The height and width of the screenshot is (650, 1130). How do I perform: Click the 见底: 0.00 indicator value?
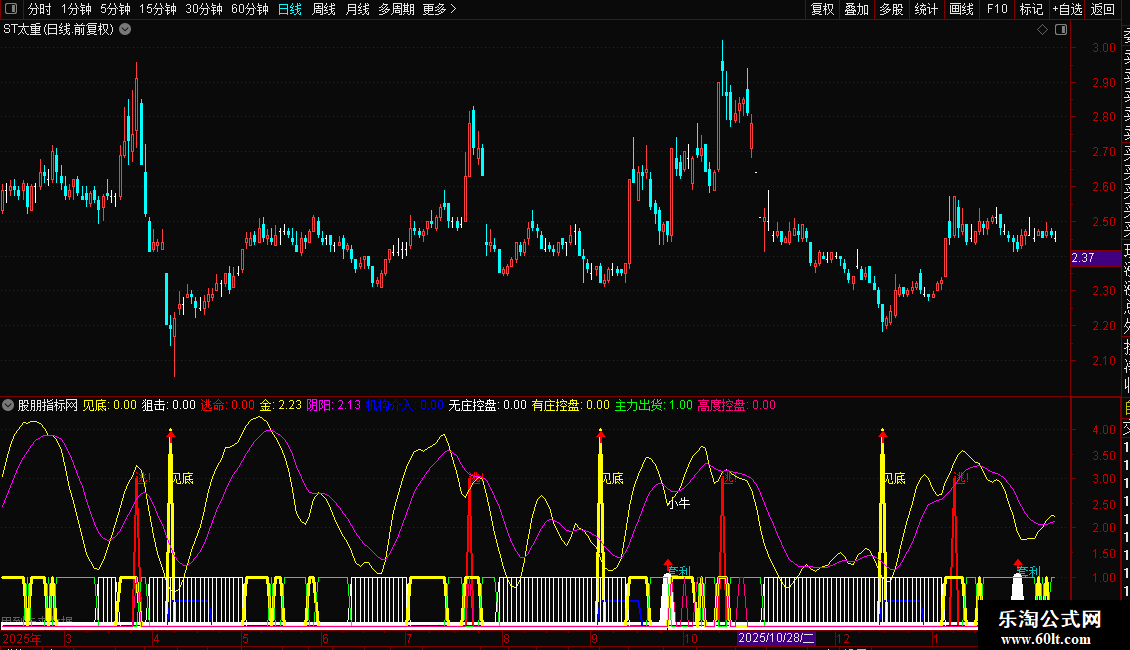[x=110, y=405]
